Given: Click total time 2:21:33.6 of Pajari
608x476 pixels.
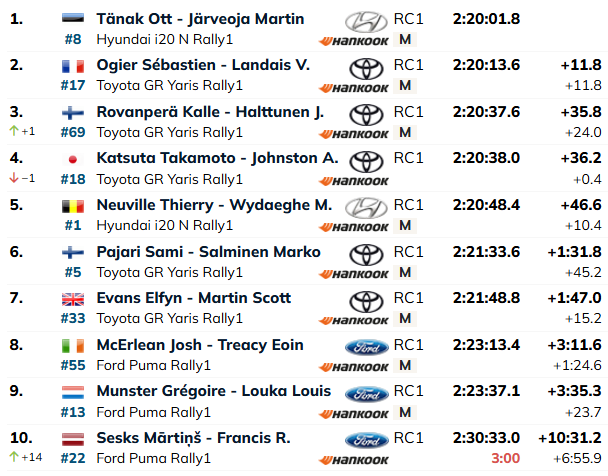Looking at the screenshot, I should pos(486,252).
